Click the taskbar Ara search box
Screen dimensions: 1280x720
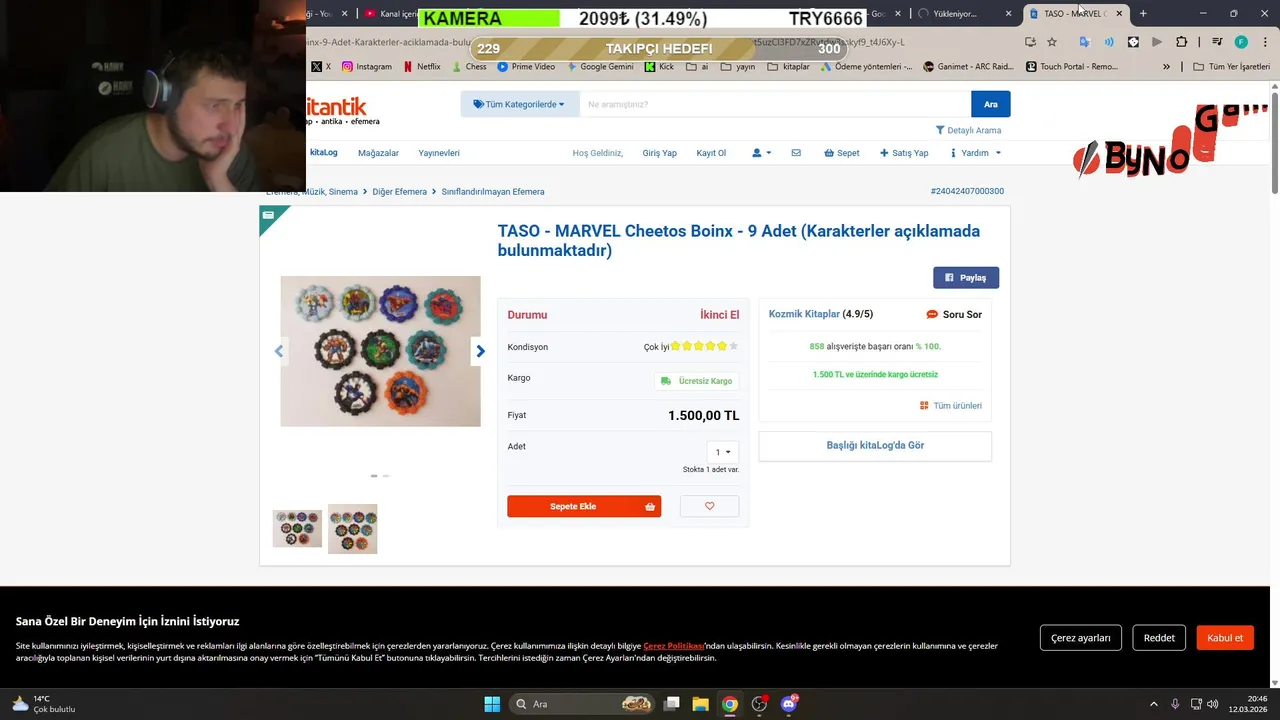click(x=583, y=704)
